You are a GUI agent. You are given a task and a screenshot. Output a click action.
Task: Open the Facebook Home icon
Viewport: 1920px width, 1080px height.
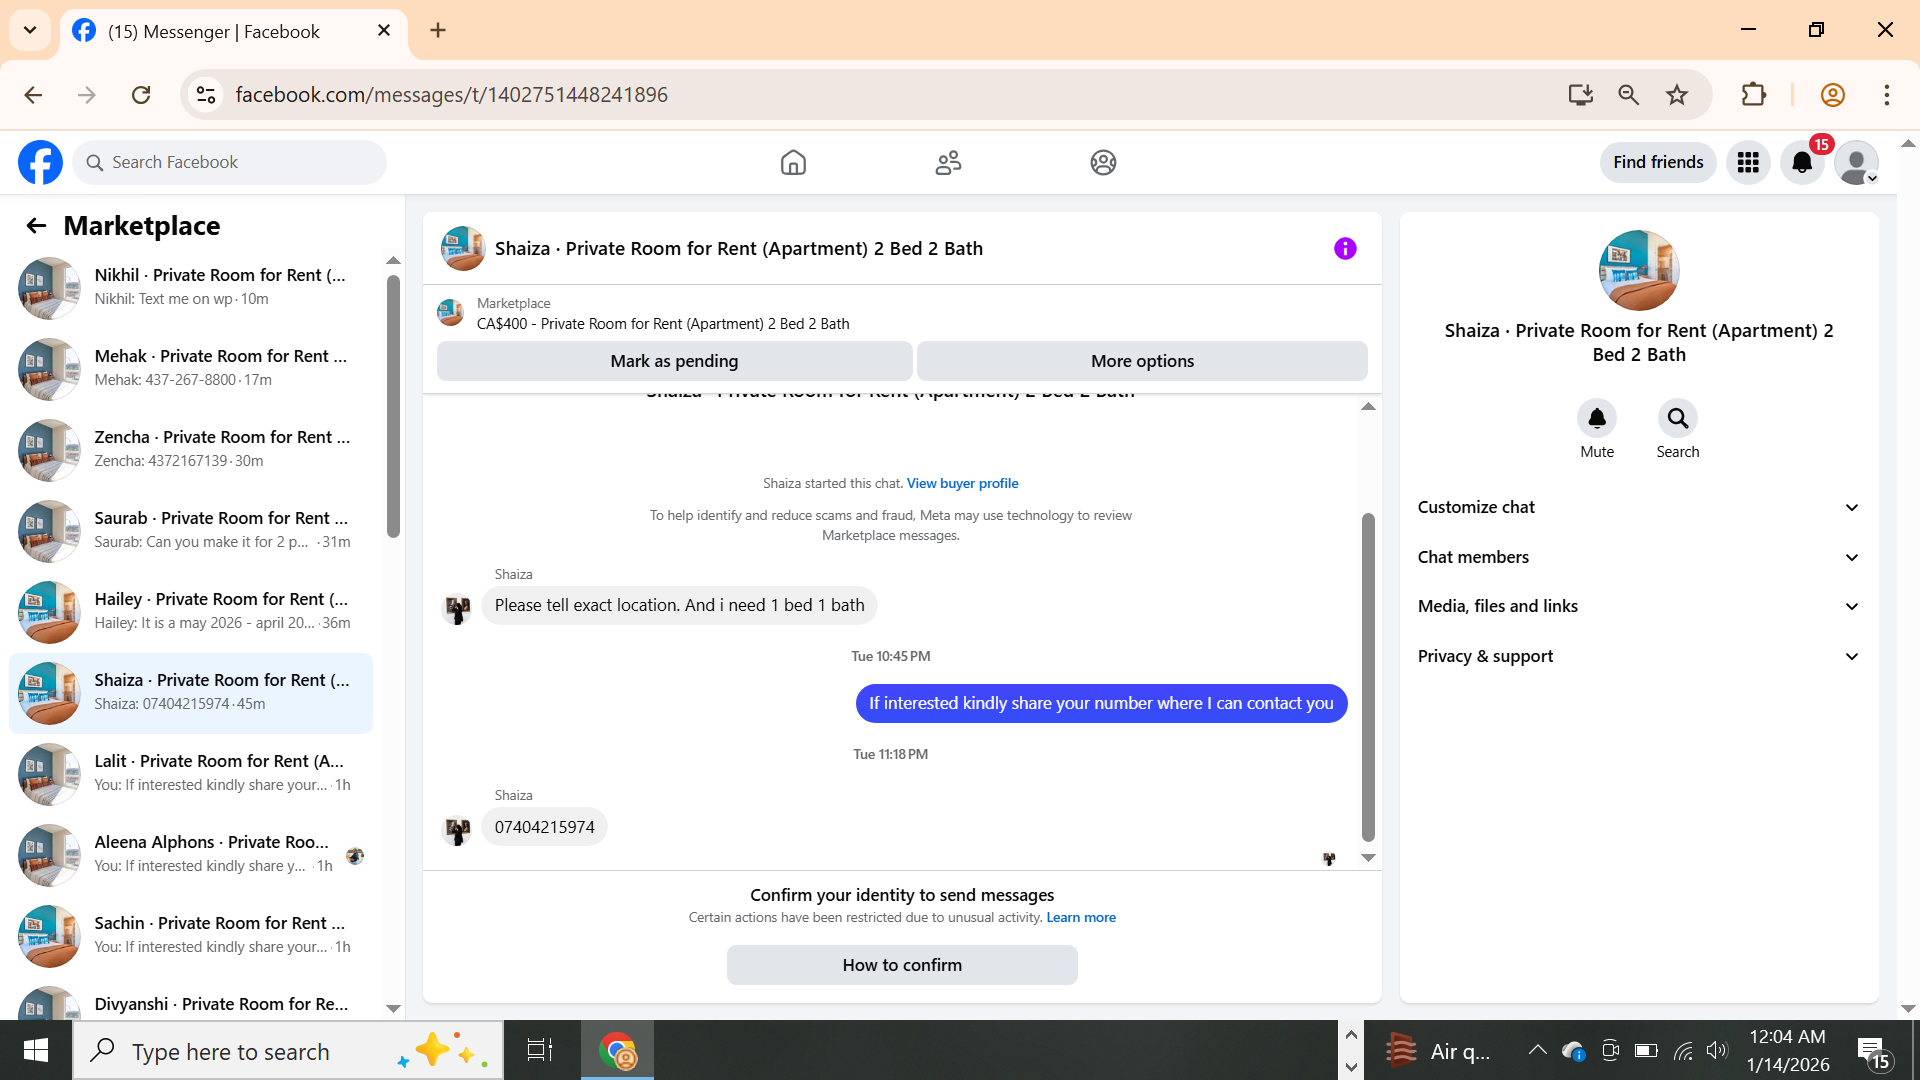pyautogui.click(x=793, y=162)
